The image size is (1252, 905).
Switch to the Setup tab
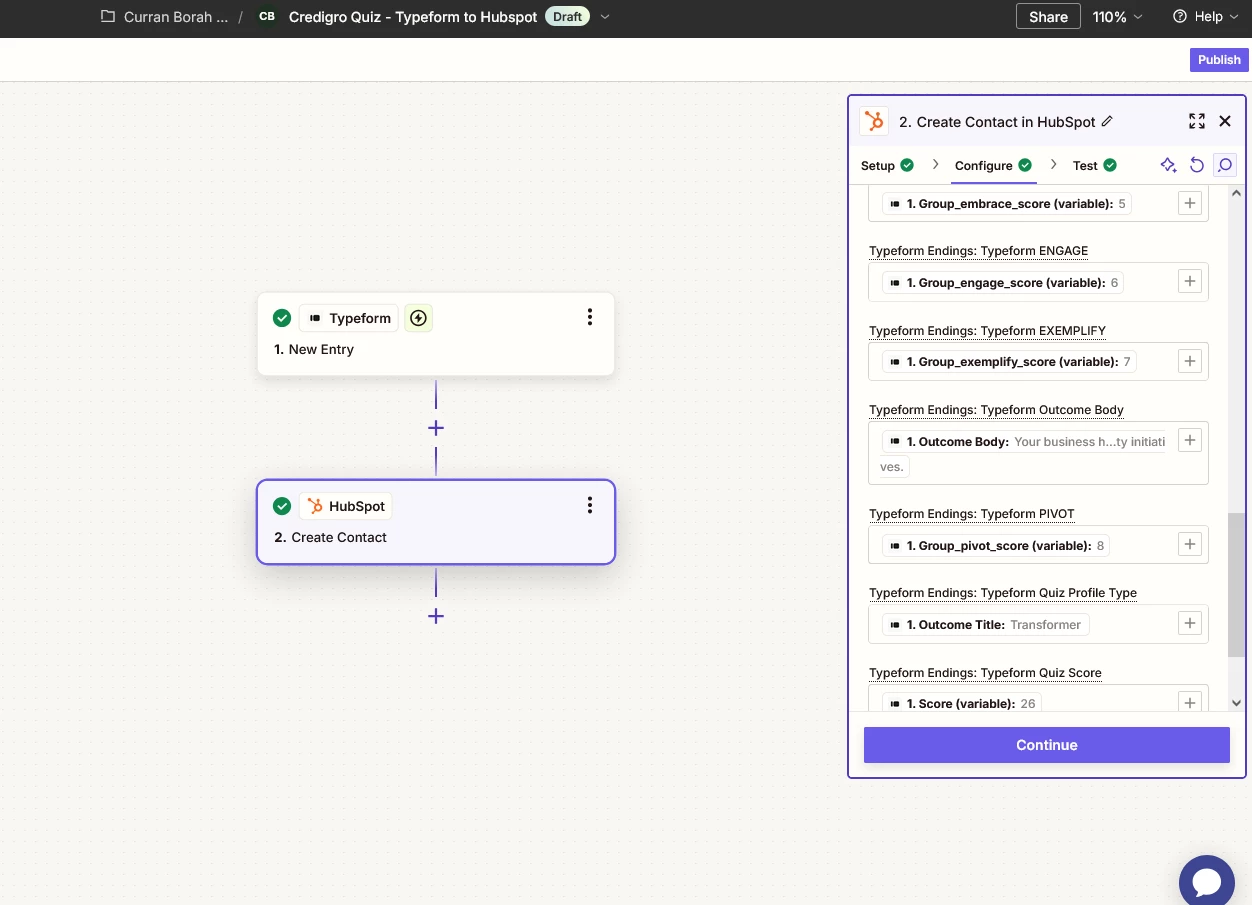887,165
